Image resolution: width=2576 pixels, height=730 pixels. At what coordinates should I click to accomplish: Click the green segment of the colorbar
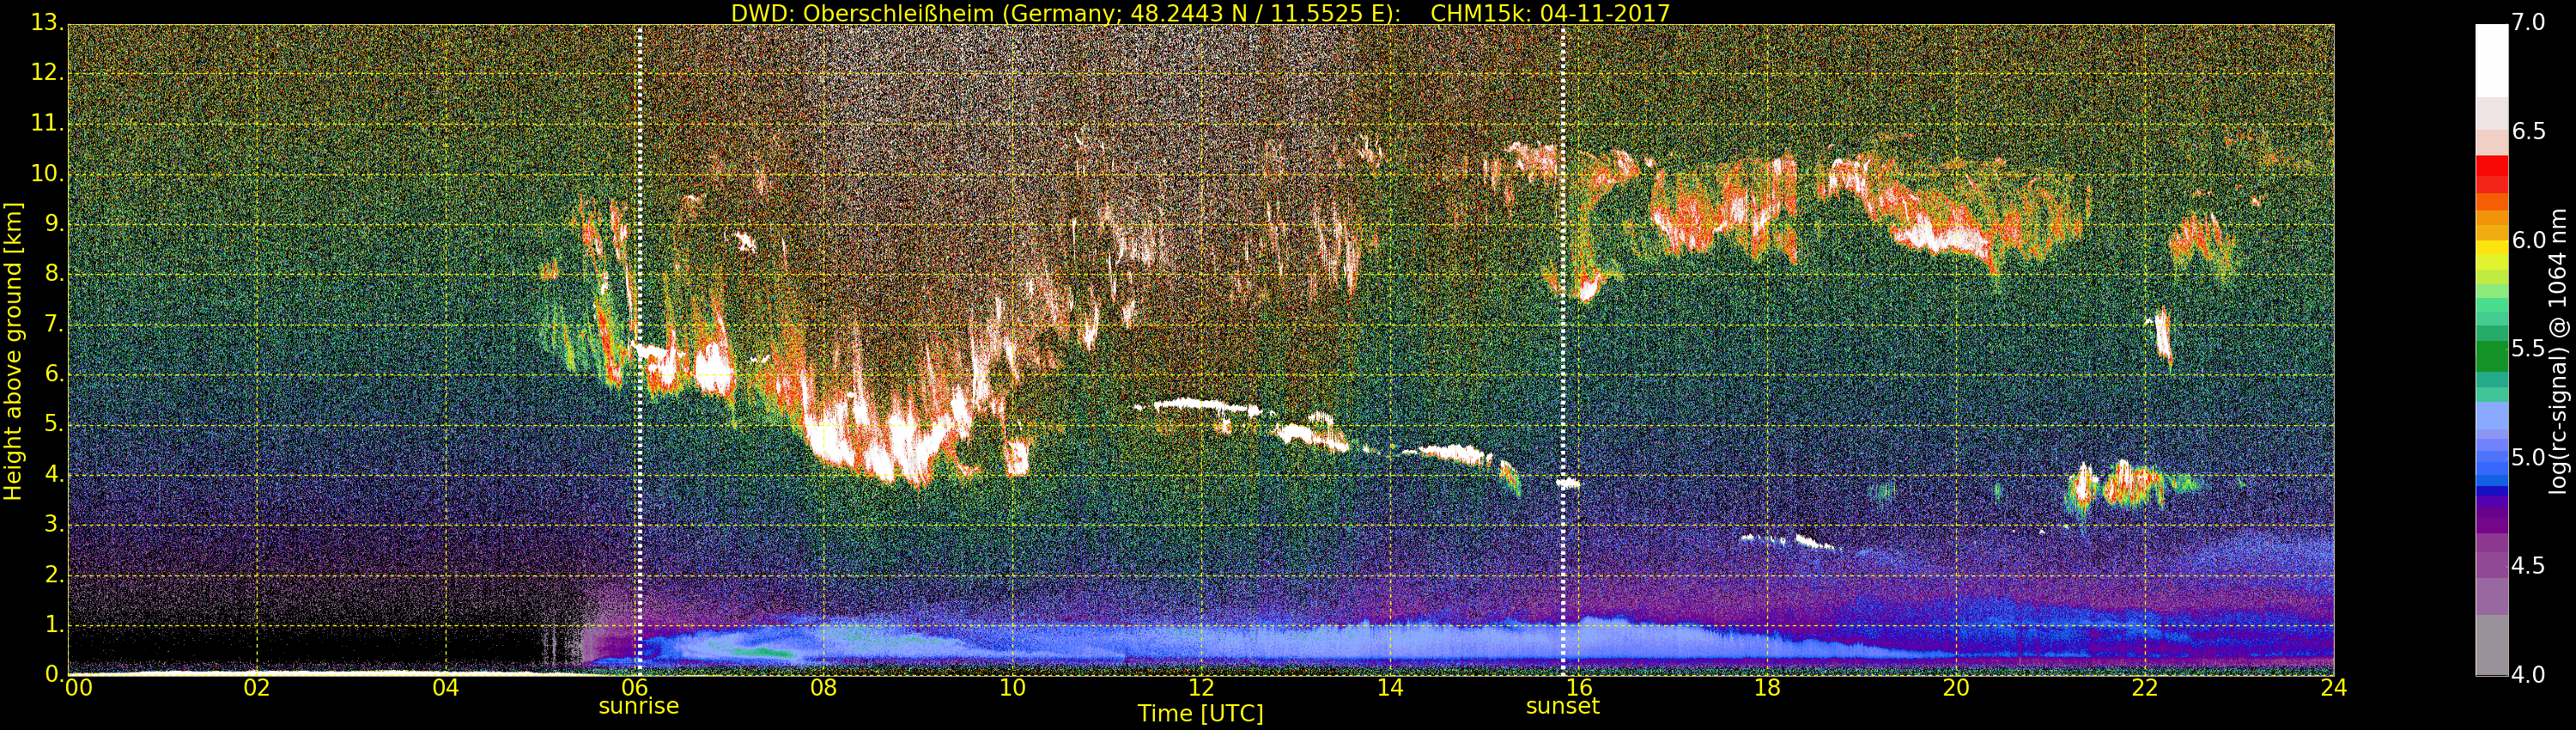click(2491, 356)
